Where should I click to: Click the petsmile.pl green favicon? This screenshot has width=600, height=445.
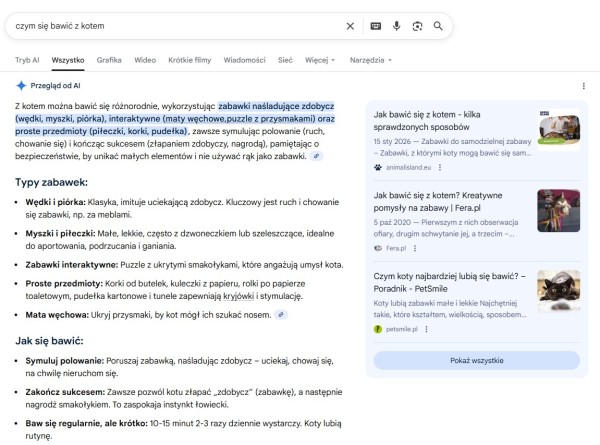click(378, 329)
